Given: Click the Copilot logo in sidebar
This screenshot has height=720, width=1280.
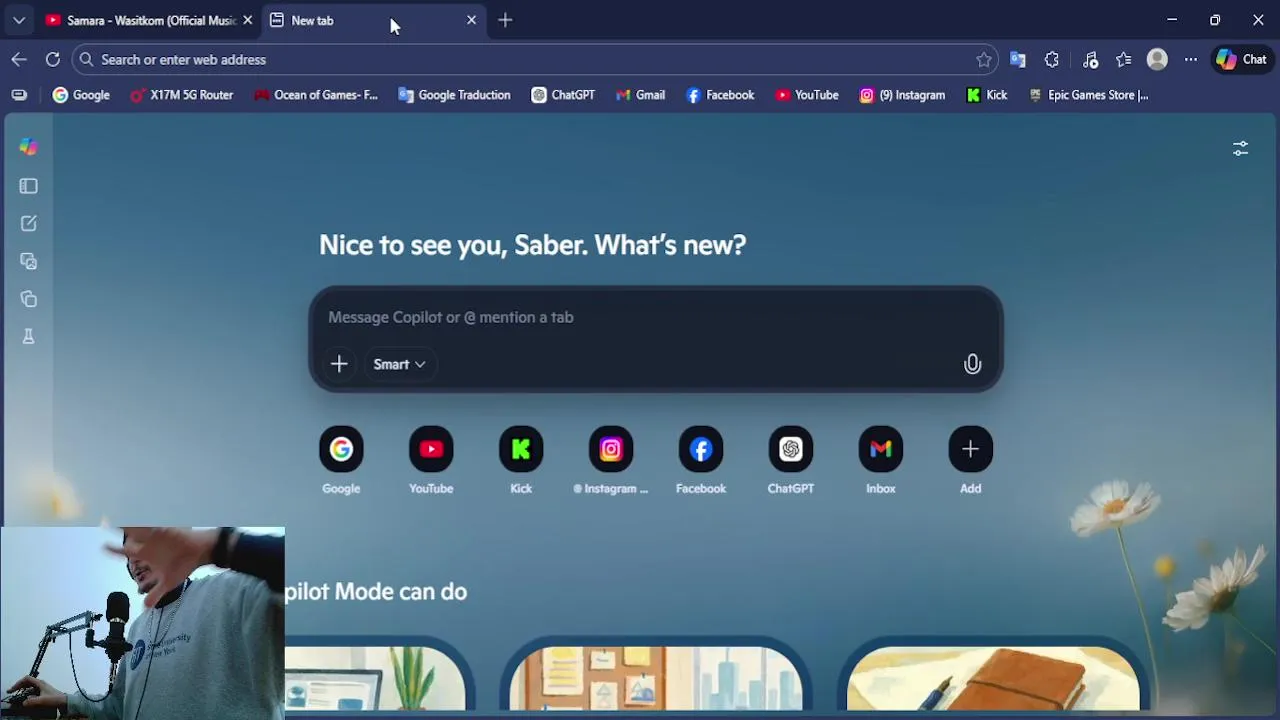Looking at the screenshot, I should coord(29,147).
